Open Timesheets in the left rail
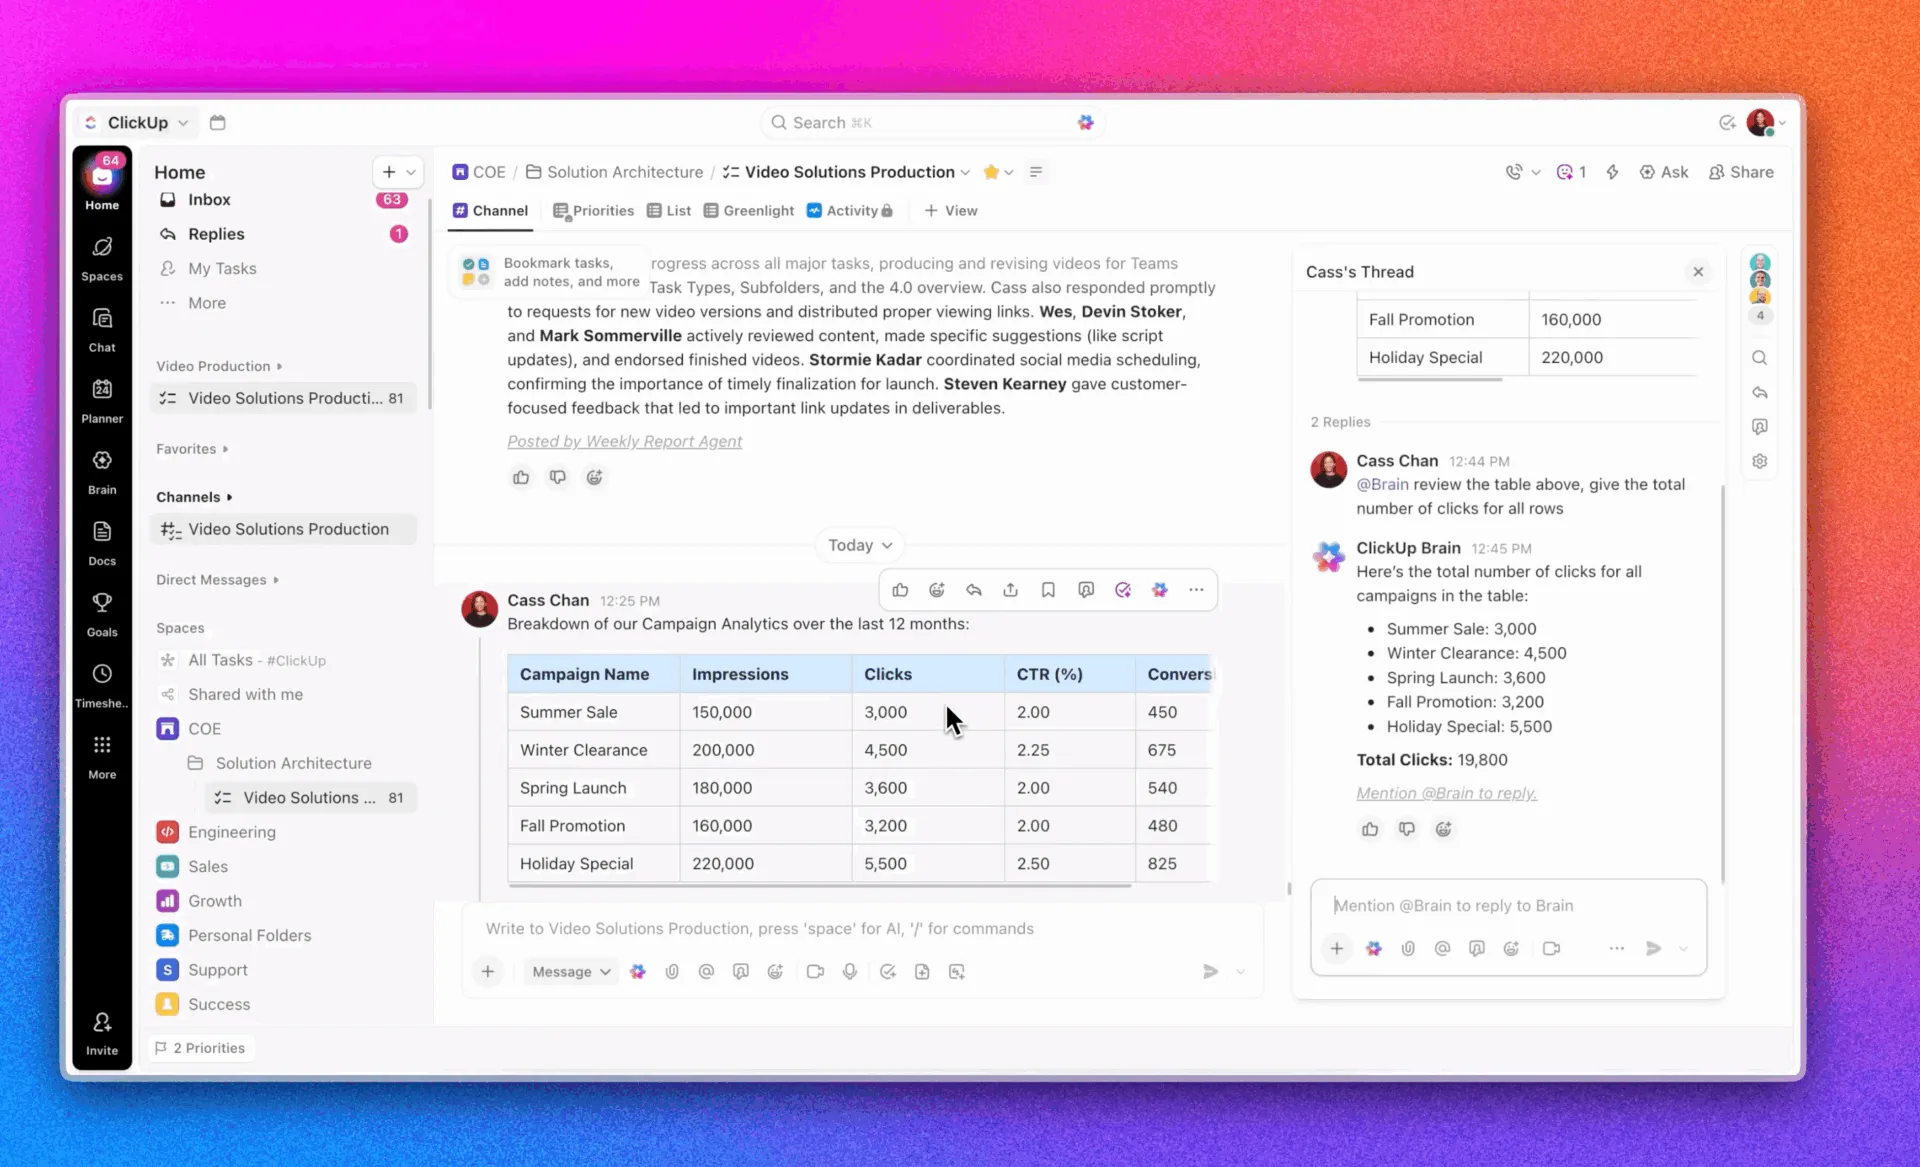 pyautogui.click(x=102, y=684)
